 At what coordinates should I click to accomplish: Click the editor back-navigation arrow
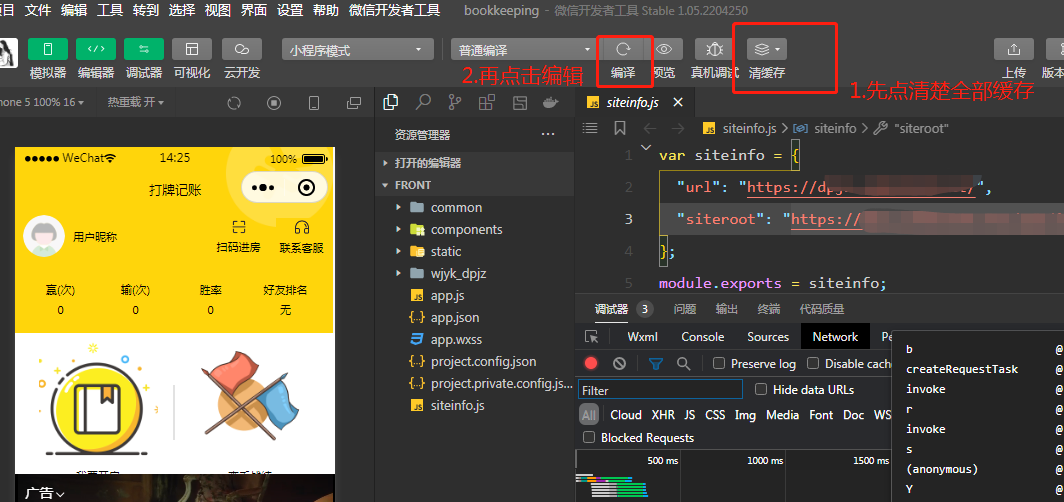coord(649,128)
